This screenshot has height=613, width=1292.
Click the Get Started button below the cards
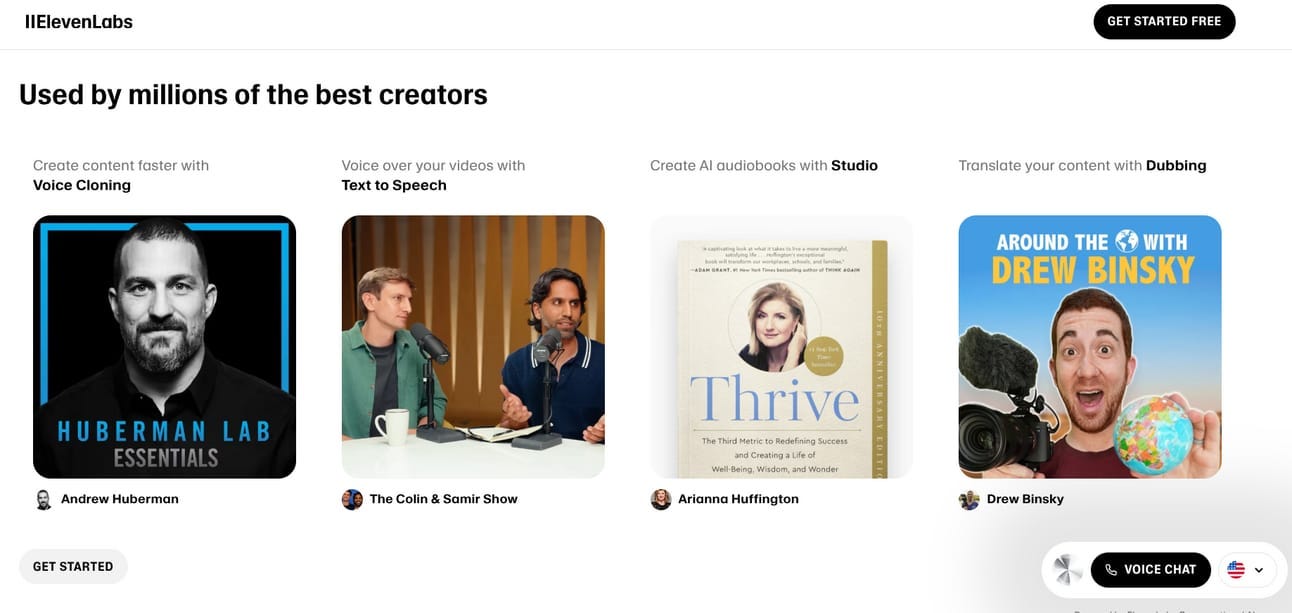coord(73,566)
